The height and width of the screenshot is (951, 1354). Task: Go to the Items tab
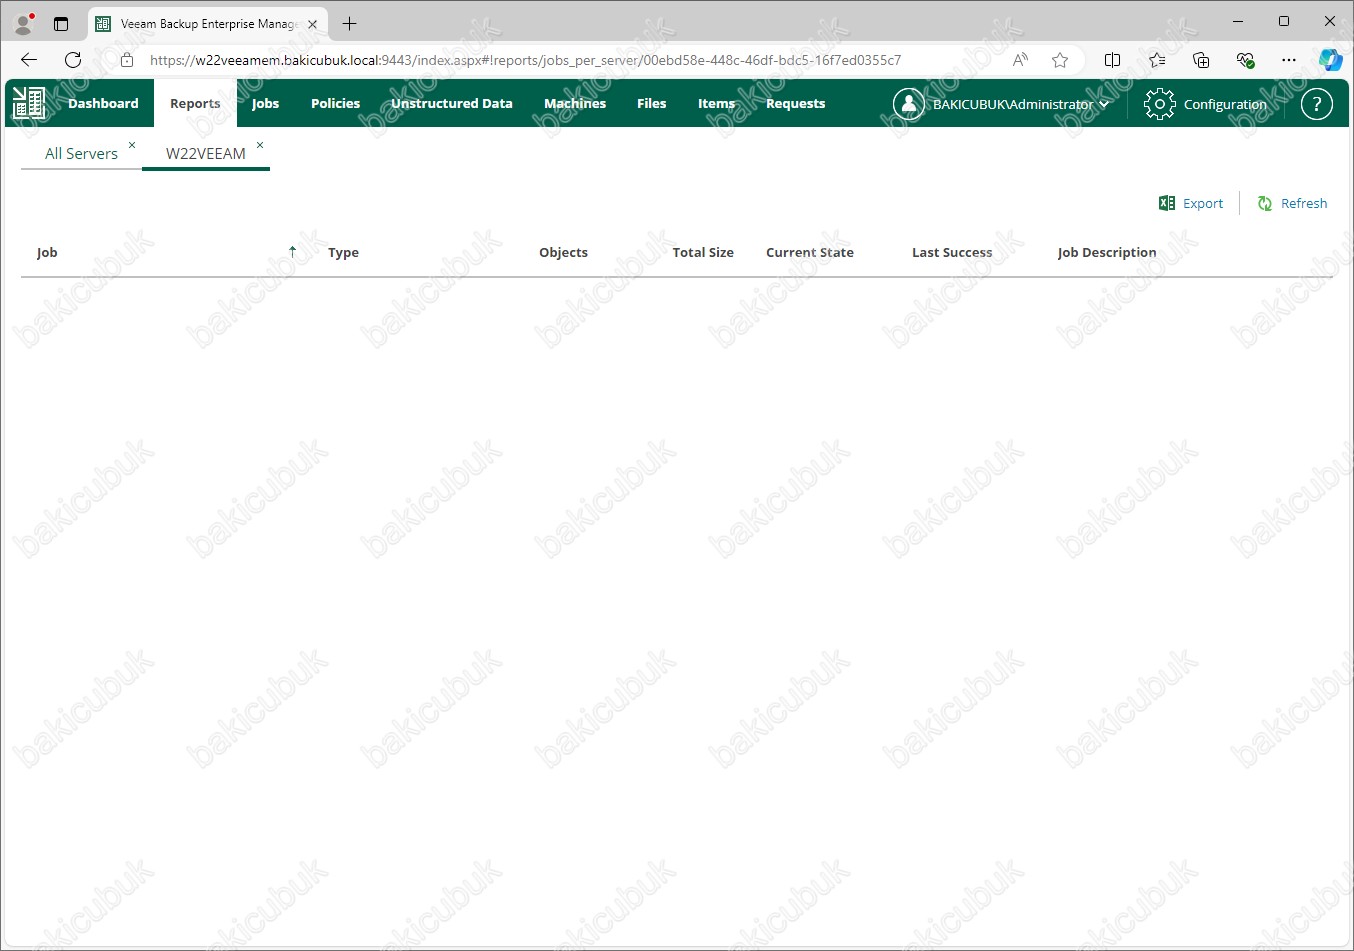point(716,103)
